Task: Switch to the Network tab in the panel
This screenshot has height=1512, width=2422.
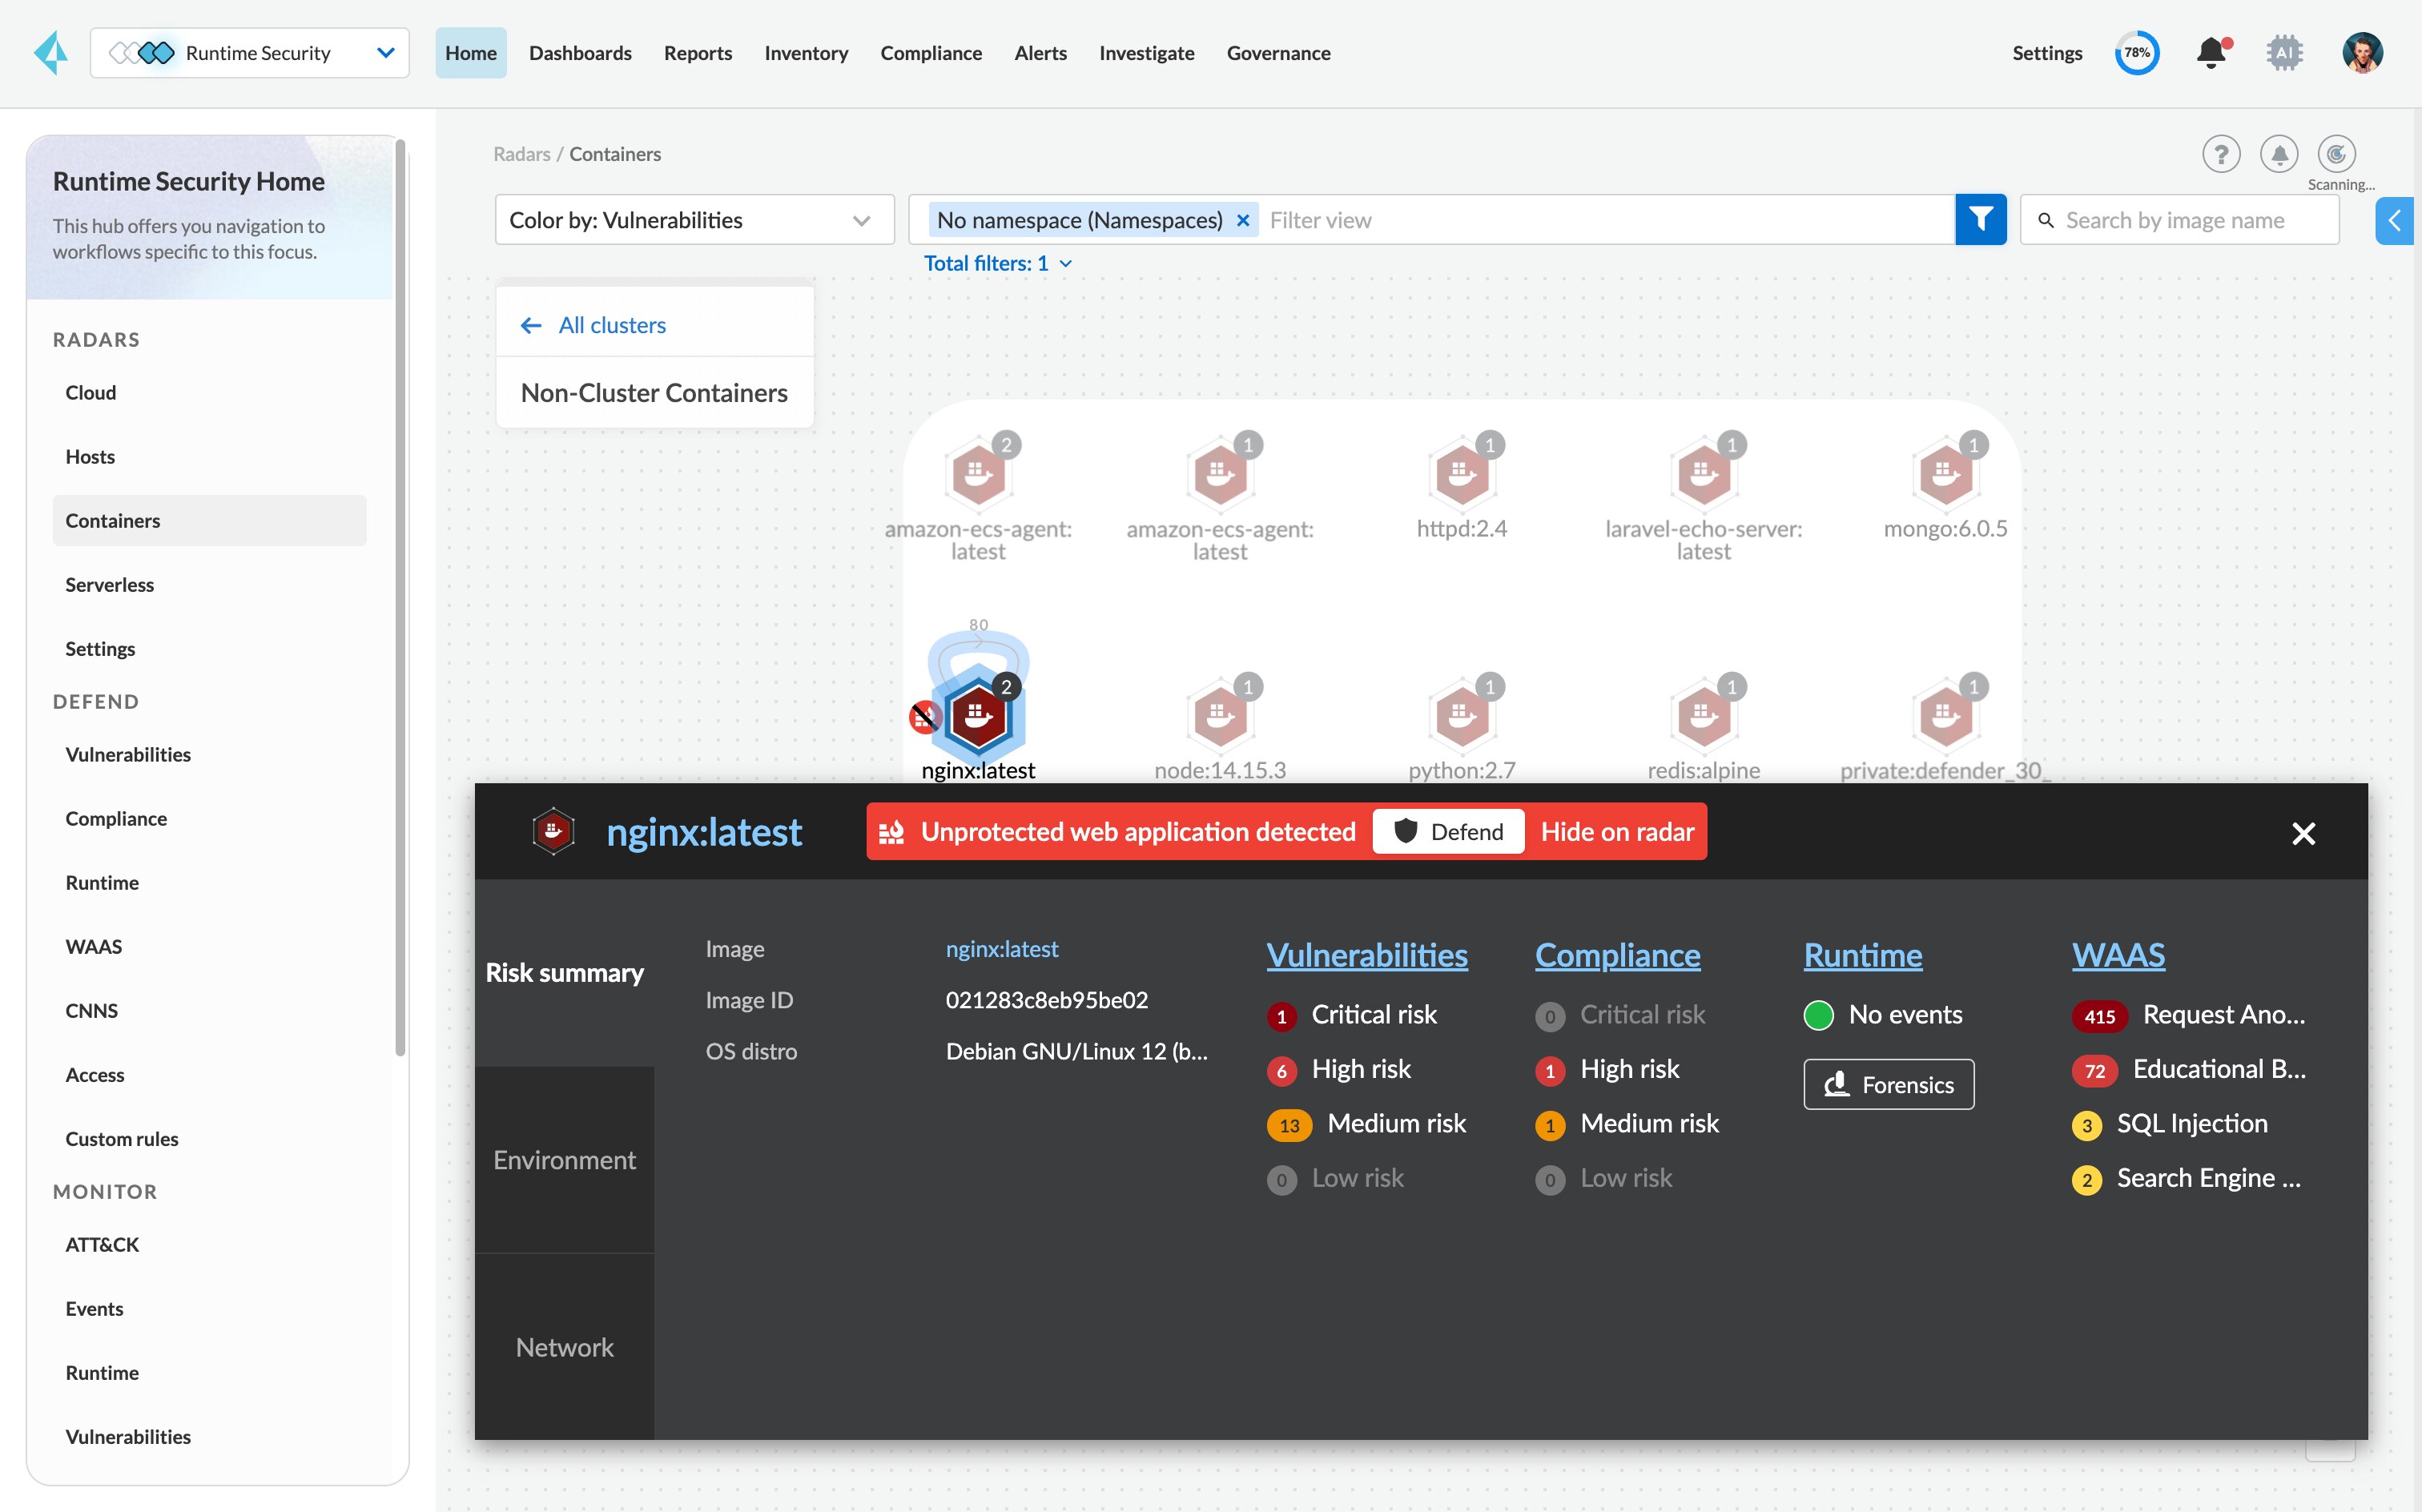Action: (x=565, y=1347)
